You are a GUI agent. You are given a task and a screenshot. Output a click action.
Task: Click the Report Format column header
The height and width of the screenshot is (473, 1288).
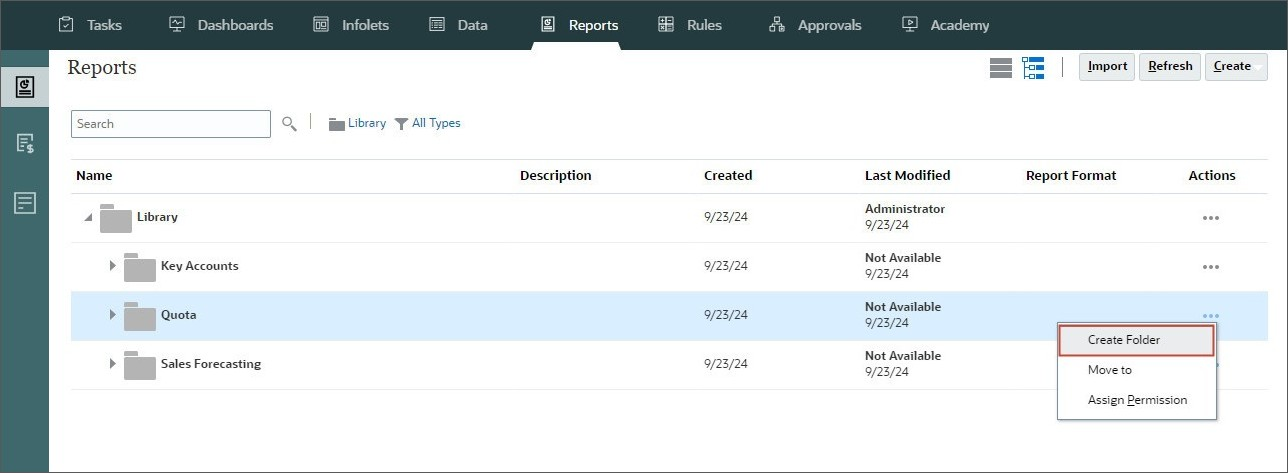1071,175
